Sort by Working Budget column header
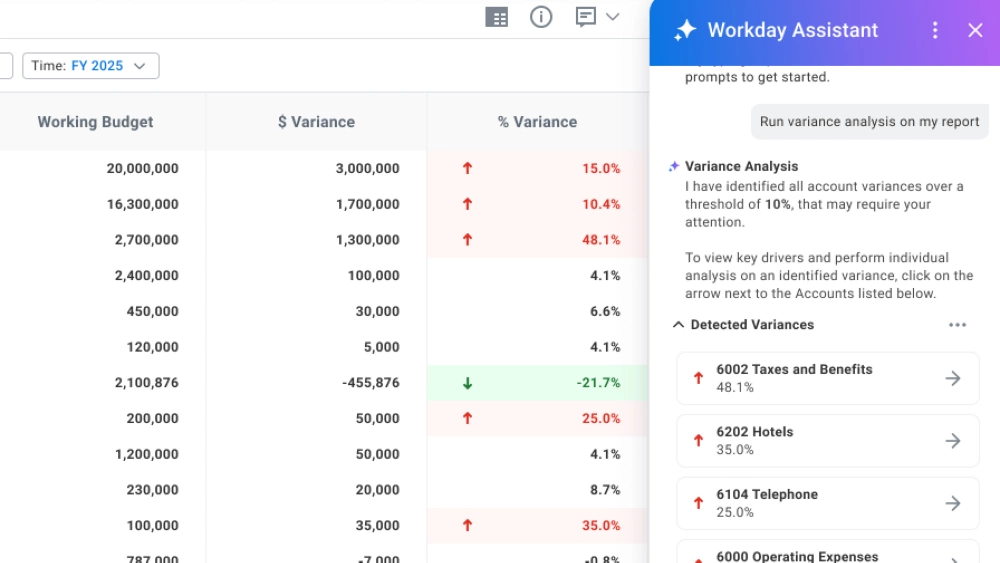Image resolution: width=1000 pixels, height=563 pixels. (x=95, y=122)
